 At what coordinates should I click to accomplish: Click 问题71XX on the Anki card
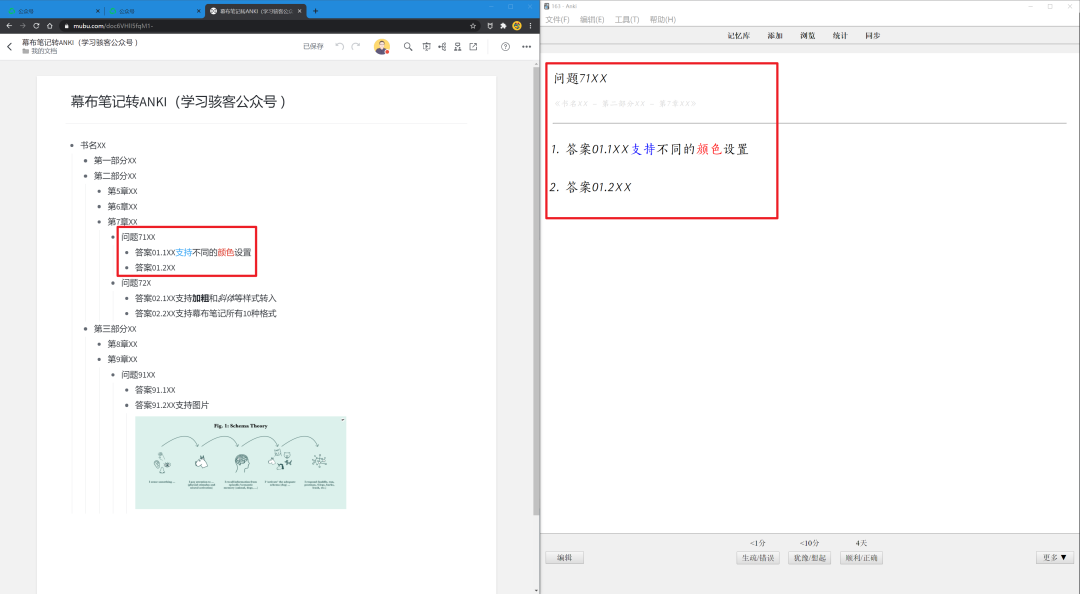pos(580,79)
